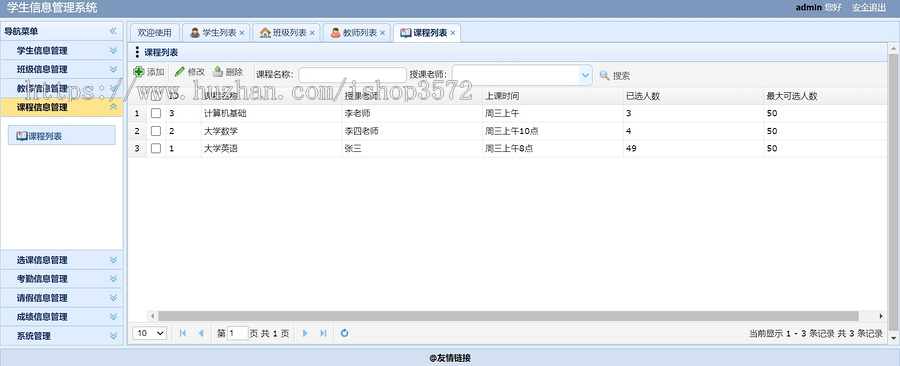Image resolution: width=900 pixels, height=366 pixels.
Task: Go to next page of records
Action: (x=305, y=333)
